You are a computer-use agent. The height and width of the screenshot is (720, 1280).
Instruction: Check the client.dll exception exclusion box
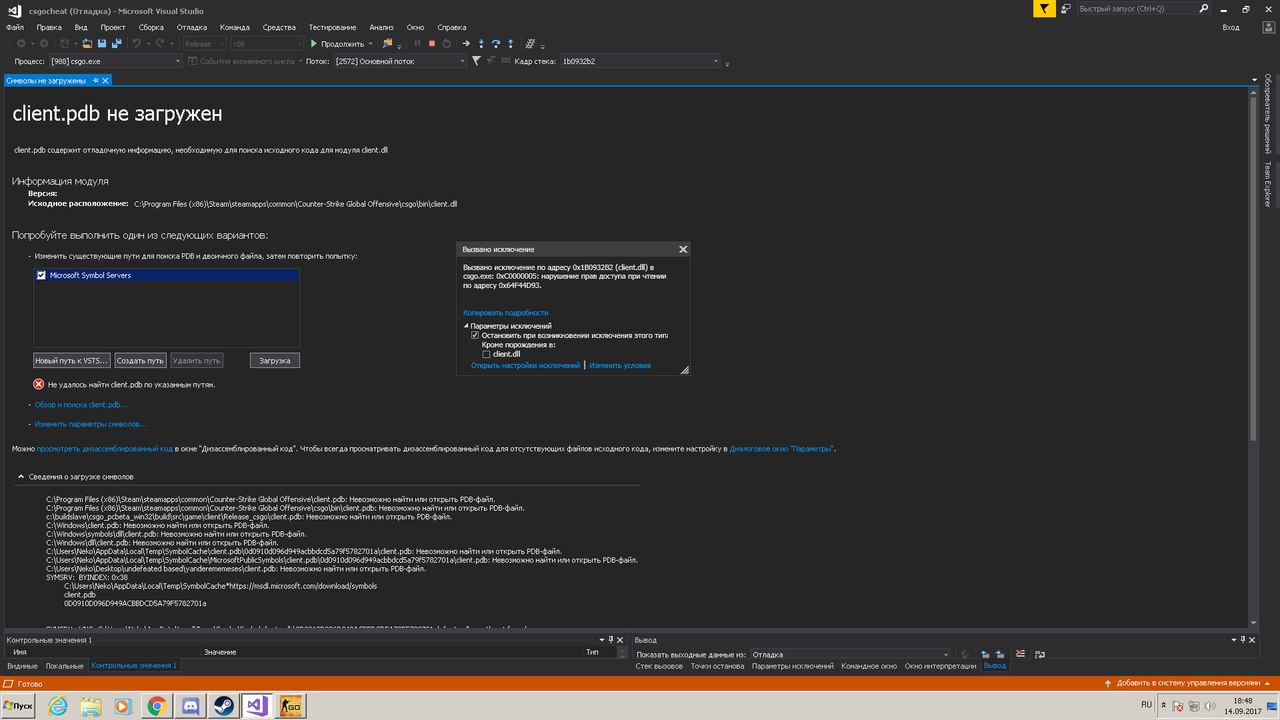pos(486,354)
